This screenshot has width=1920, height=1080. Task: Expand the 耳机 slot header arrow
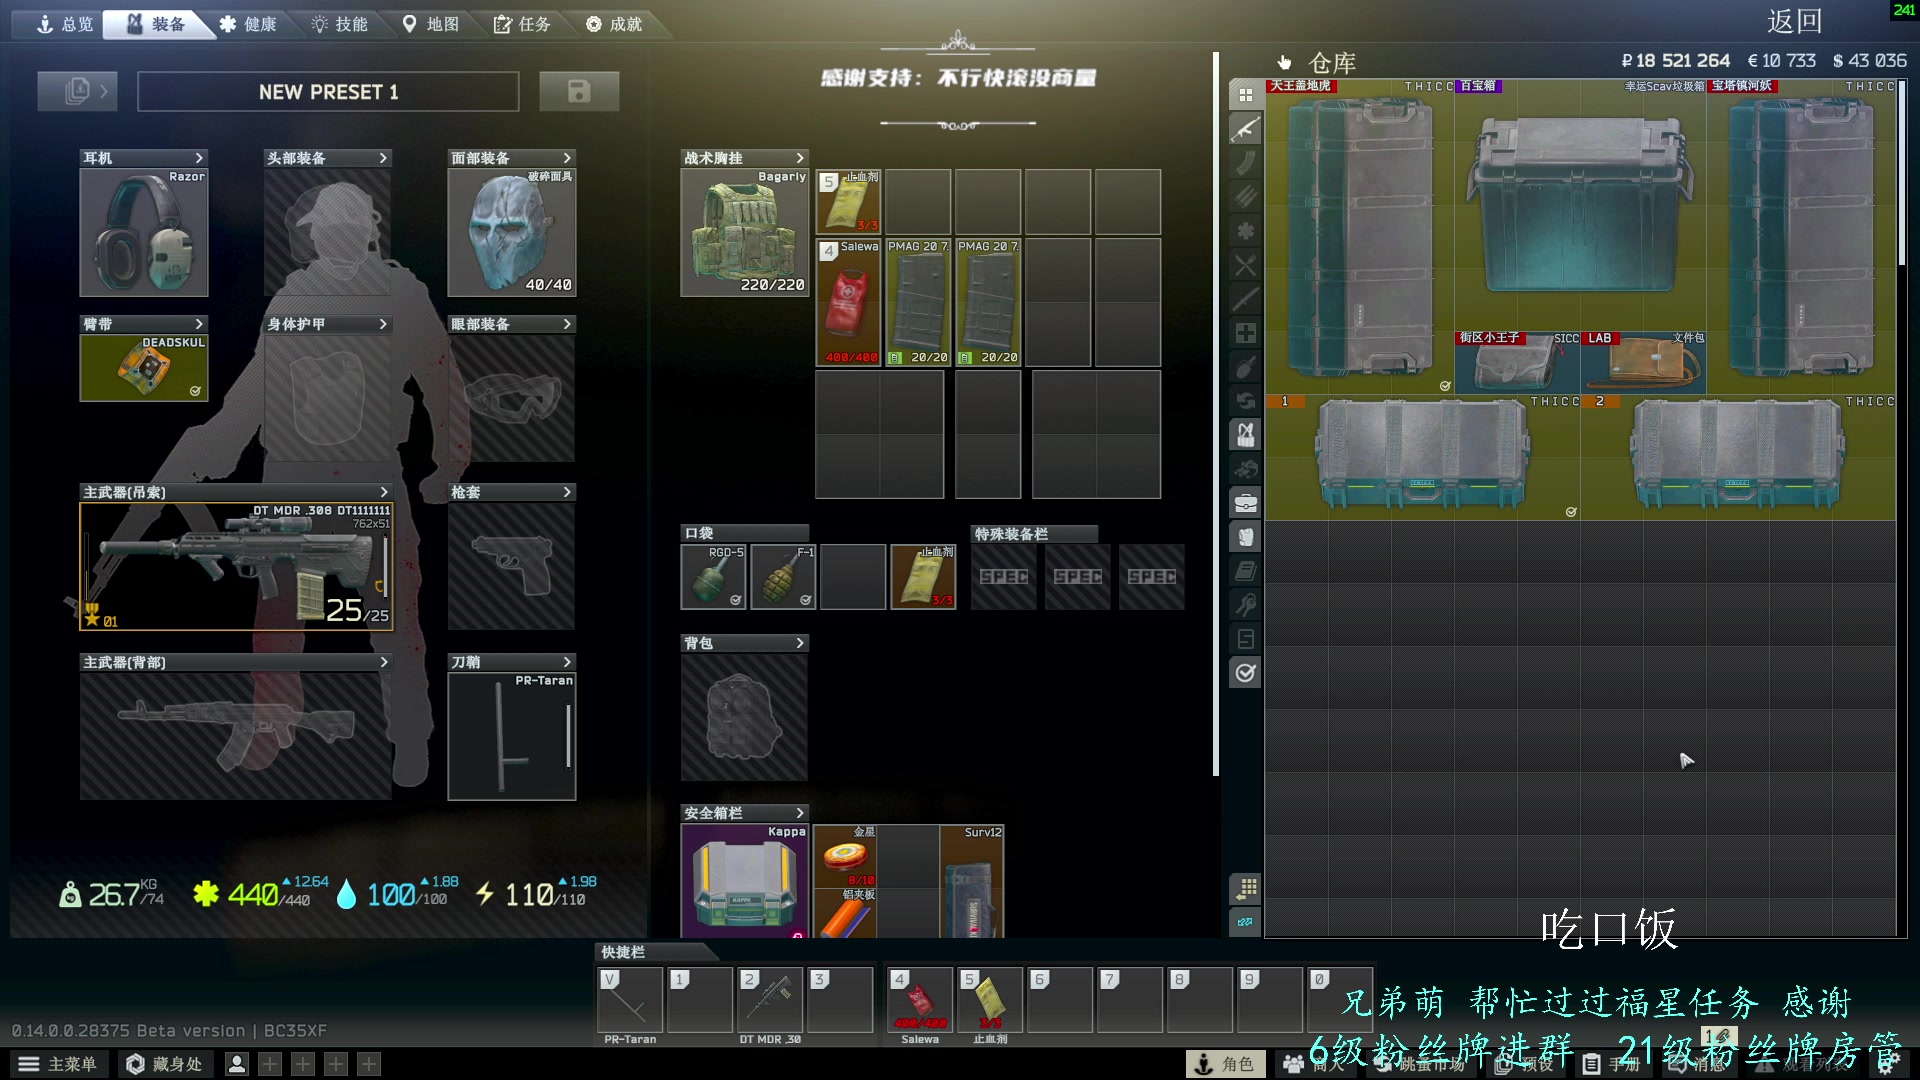coord(199,158)
